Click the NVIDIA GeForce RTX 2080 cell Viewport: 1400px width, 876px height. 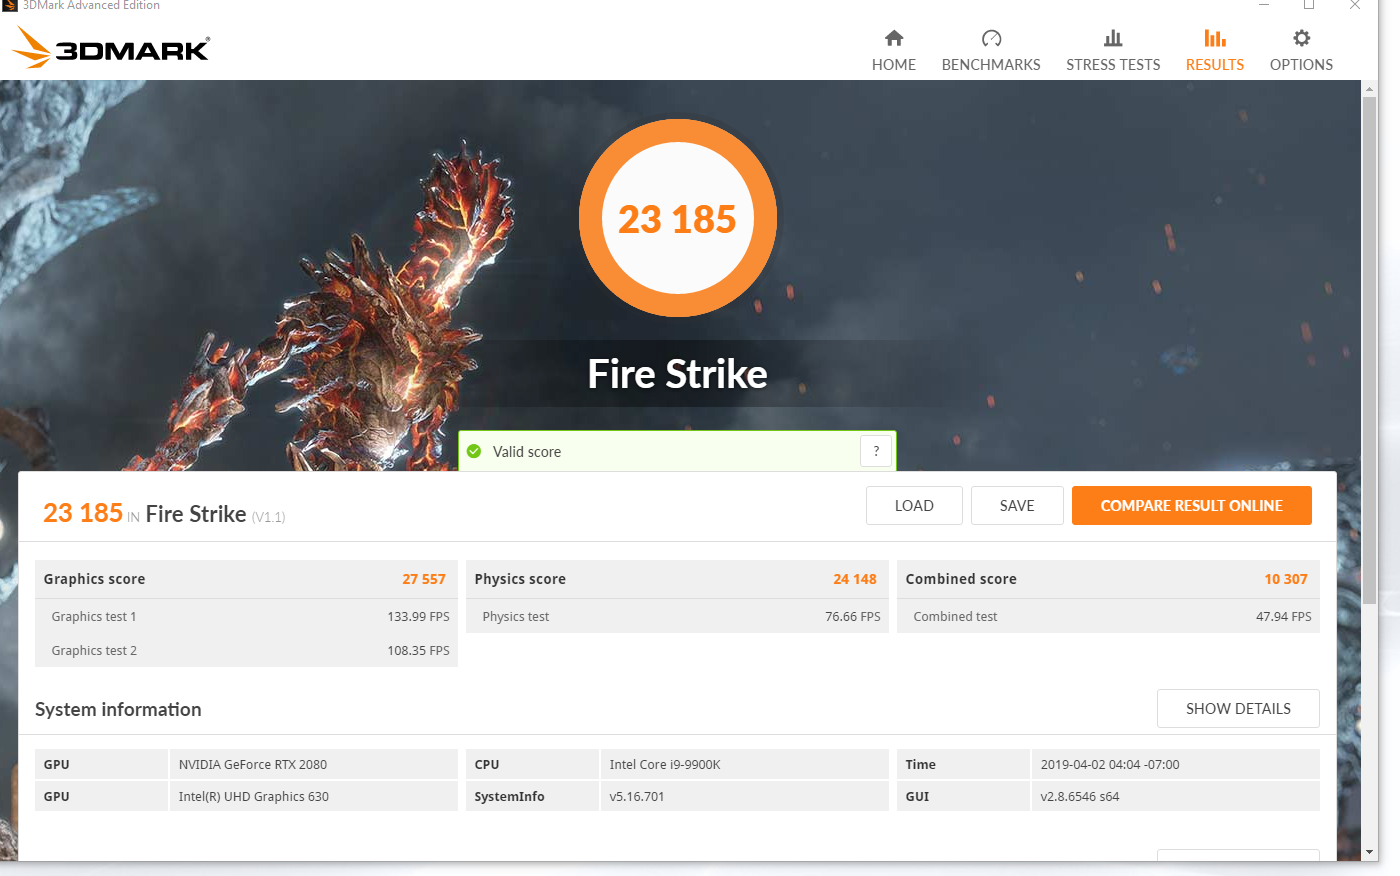point(314,765)
